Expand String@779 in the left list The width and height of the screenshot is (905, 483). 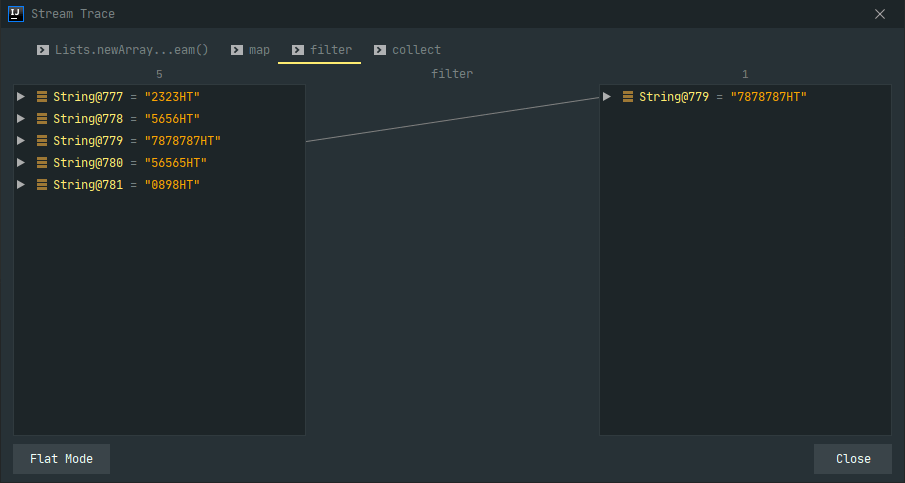click(x=21, y=141)
